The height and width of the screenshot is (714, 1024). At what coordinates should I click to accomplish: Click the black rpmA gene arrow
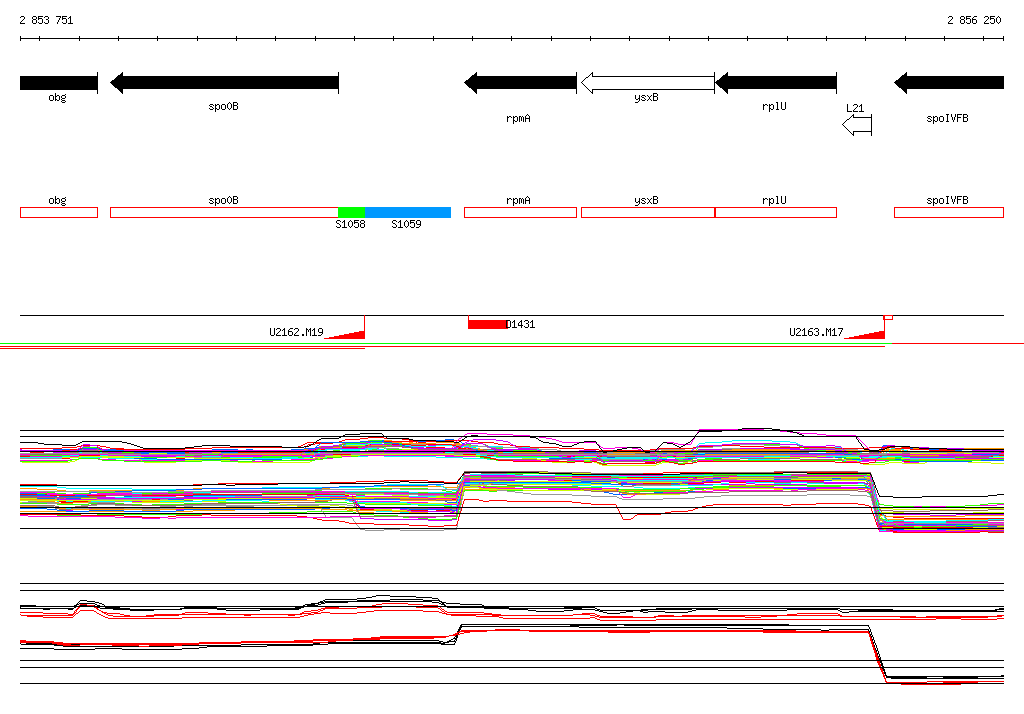coord(520,83)
